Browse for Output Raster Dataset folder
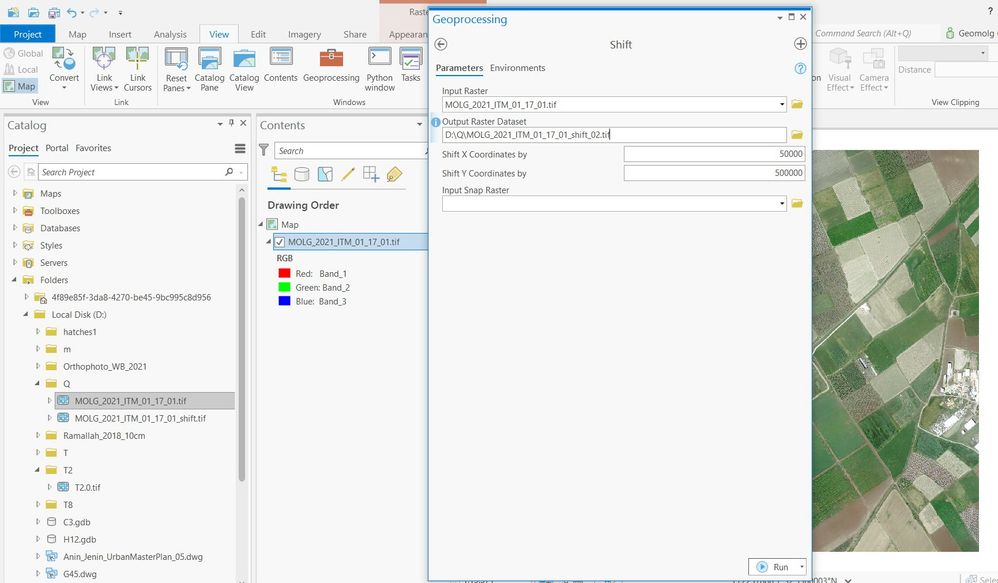998x583 pixels. coord(797,134)
